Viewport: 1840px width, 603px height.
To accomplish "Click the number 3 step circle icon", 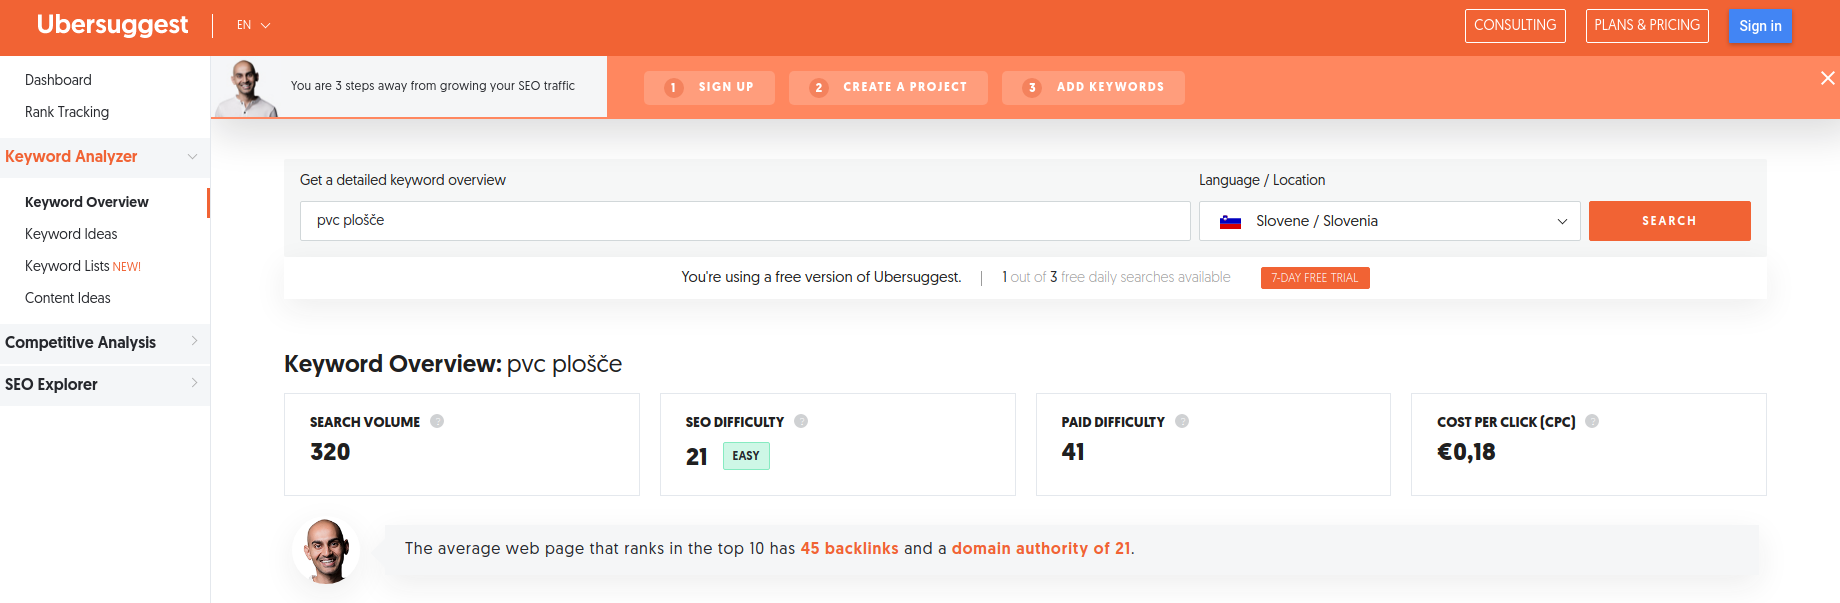I will click(1032, 88).
